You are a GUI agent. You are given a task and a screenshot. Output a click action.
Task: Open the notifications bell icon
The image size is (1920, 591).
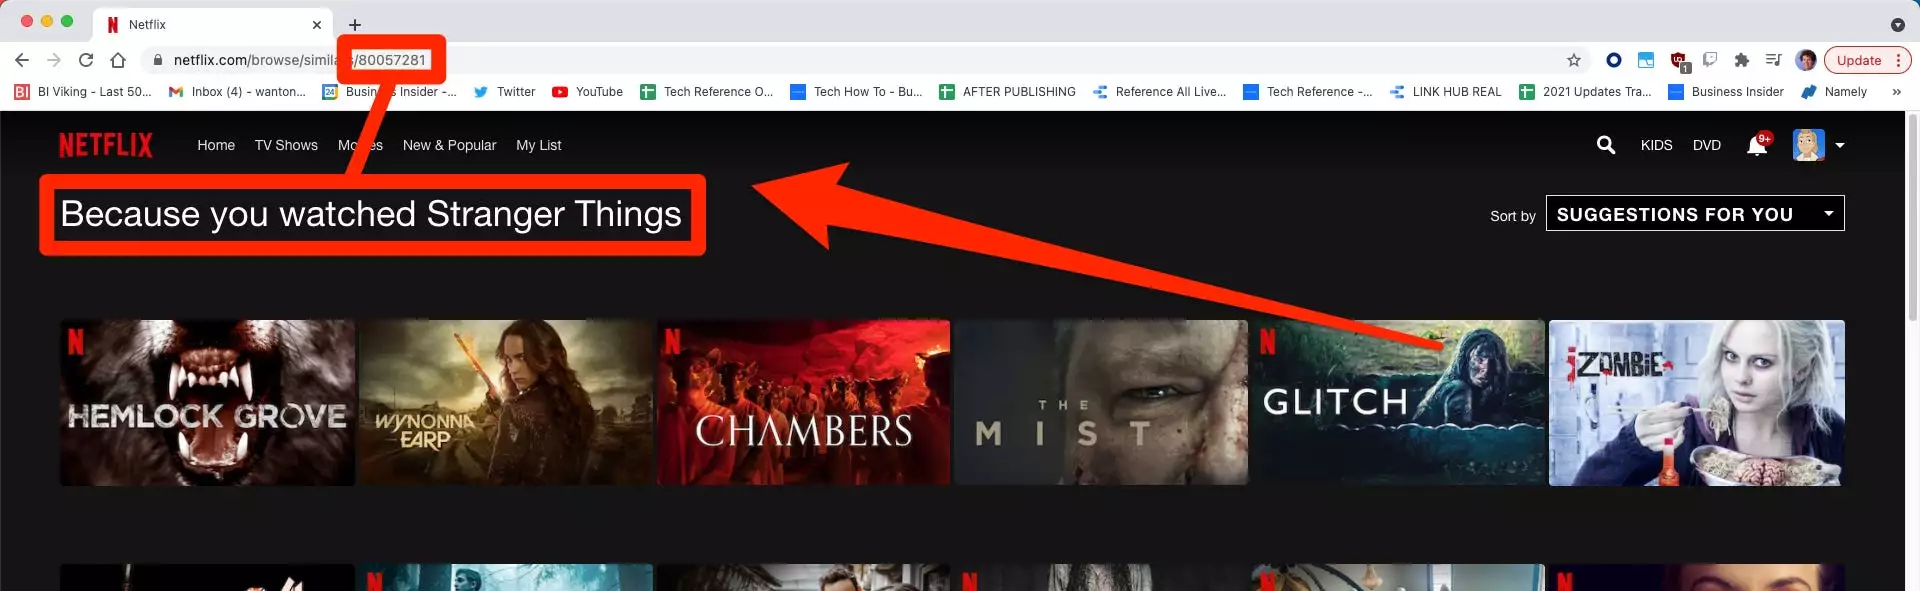pyautogui.click(x=1757, y=146)
